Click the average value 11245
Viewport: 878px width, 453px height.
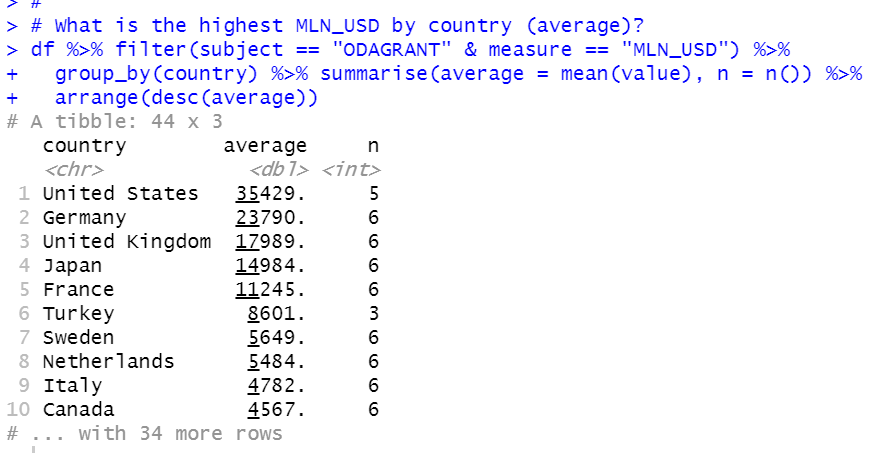point(270,290)
